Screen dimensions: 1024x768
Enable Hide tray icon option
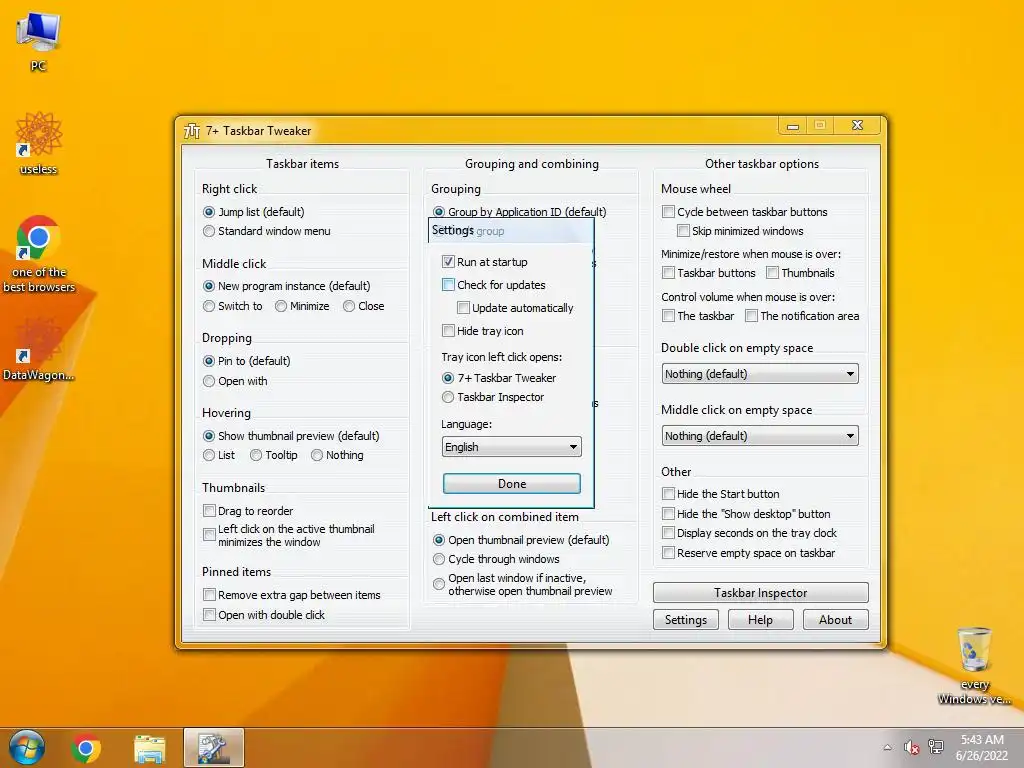tap(448, 331)
